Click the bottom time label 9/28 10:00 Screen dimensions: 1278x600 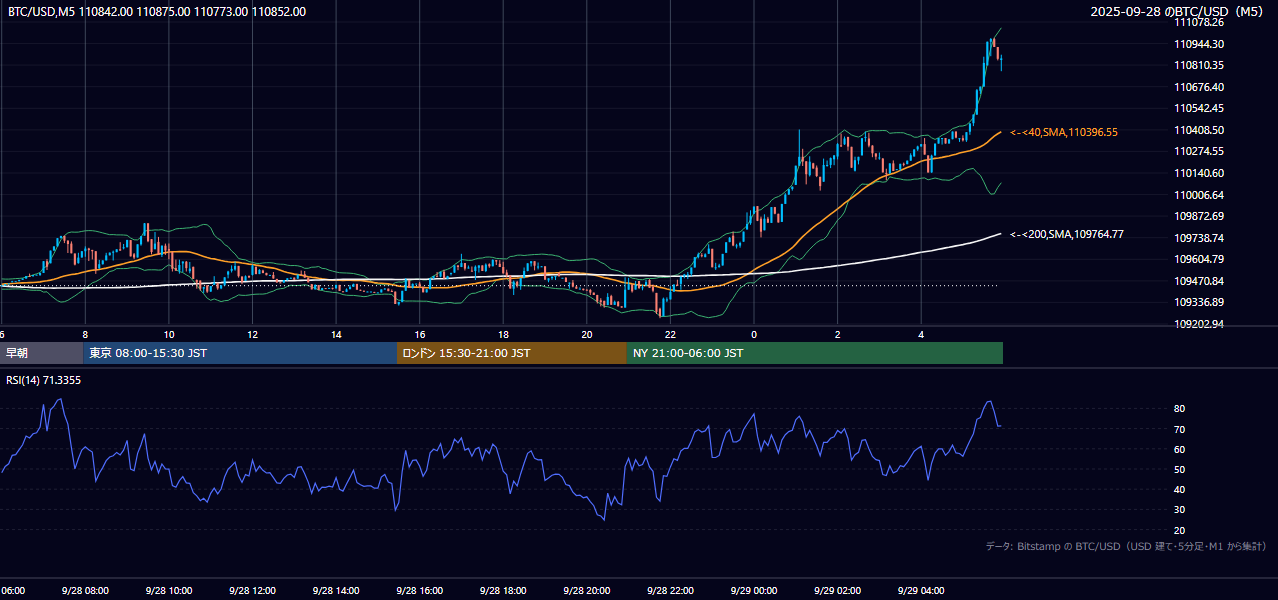(168, 591)
